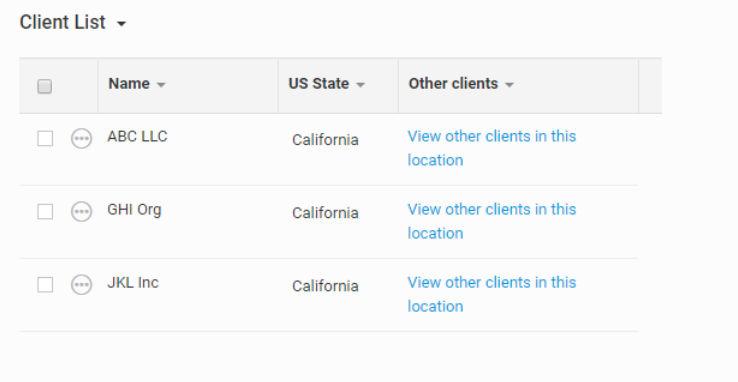Viewport: 738px width, 382px height.
Task: Check the box for GHI Org row
Action: (45, 212)
